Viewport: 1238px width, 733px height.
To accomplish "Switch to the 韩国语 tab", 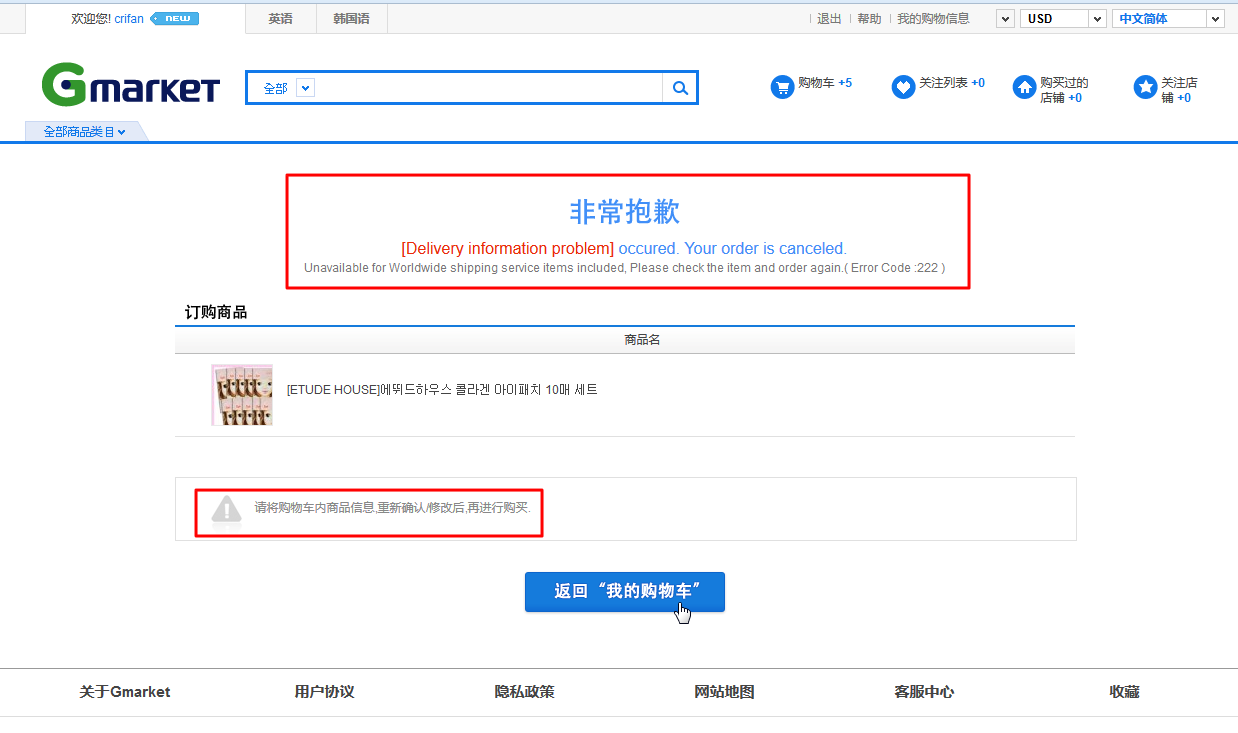I will (351, 18).
